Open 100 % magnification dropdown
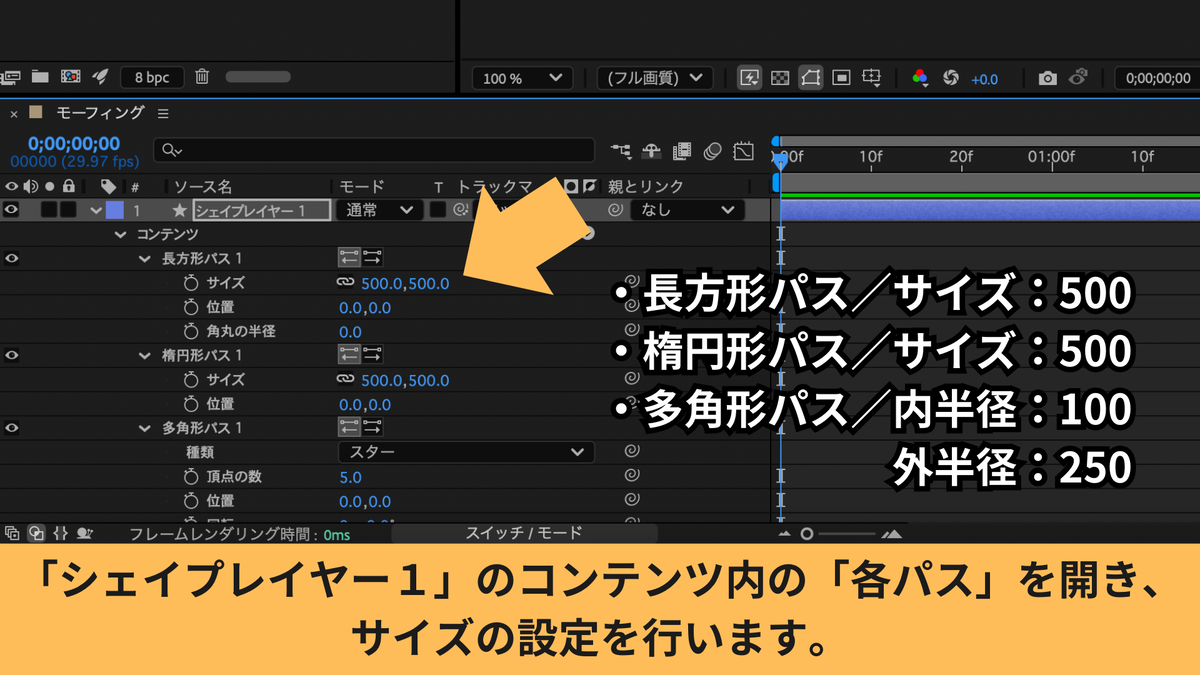 [x=521, y=78]
